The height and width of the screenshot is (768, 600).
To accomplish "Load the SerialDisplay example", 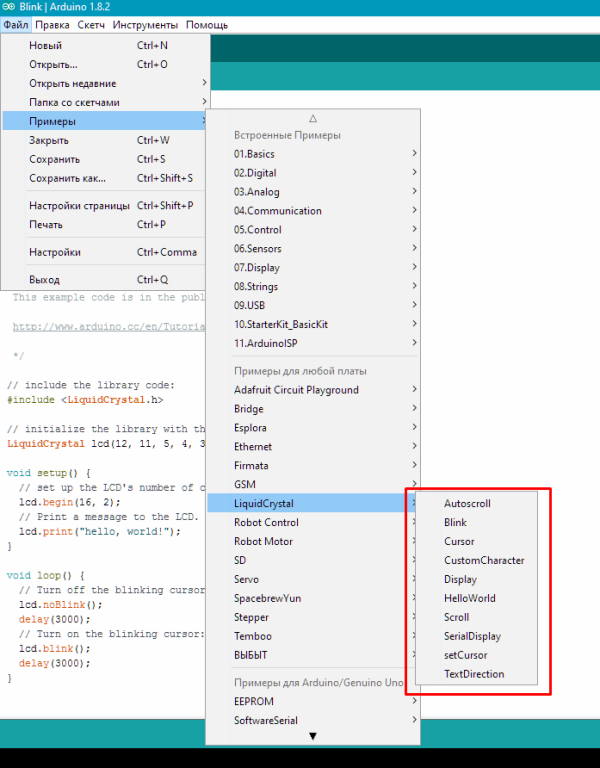I will 476,636.
